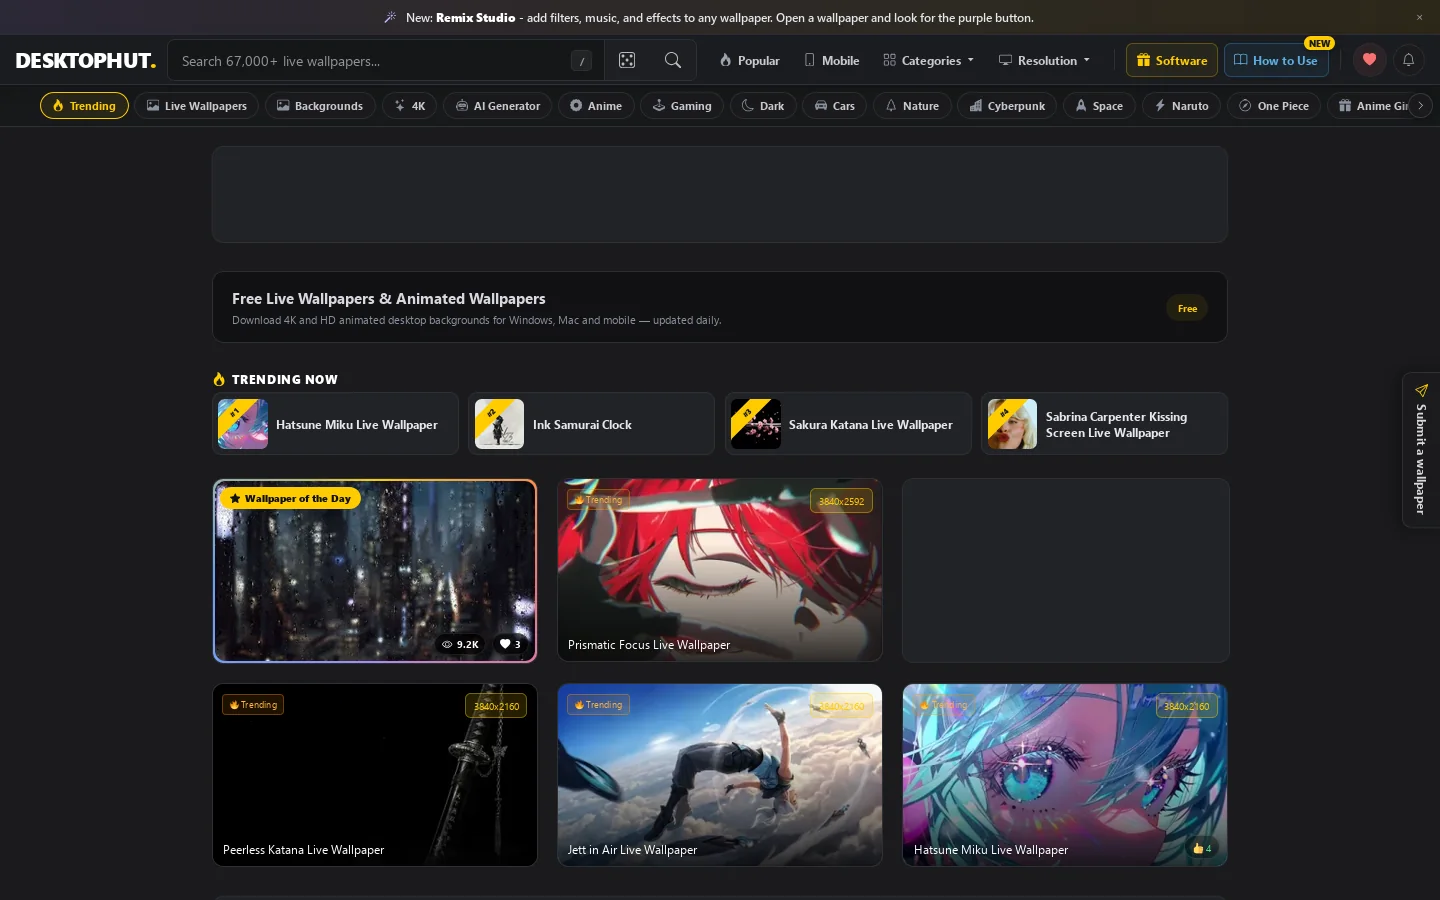Click the random dice icon
Image resolution: width=1440 pixels, height=900 pixels.
[627, 61]
